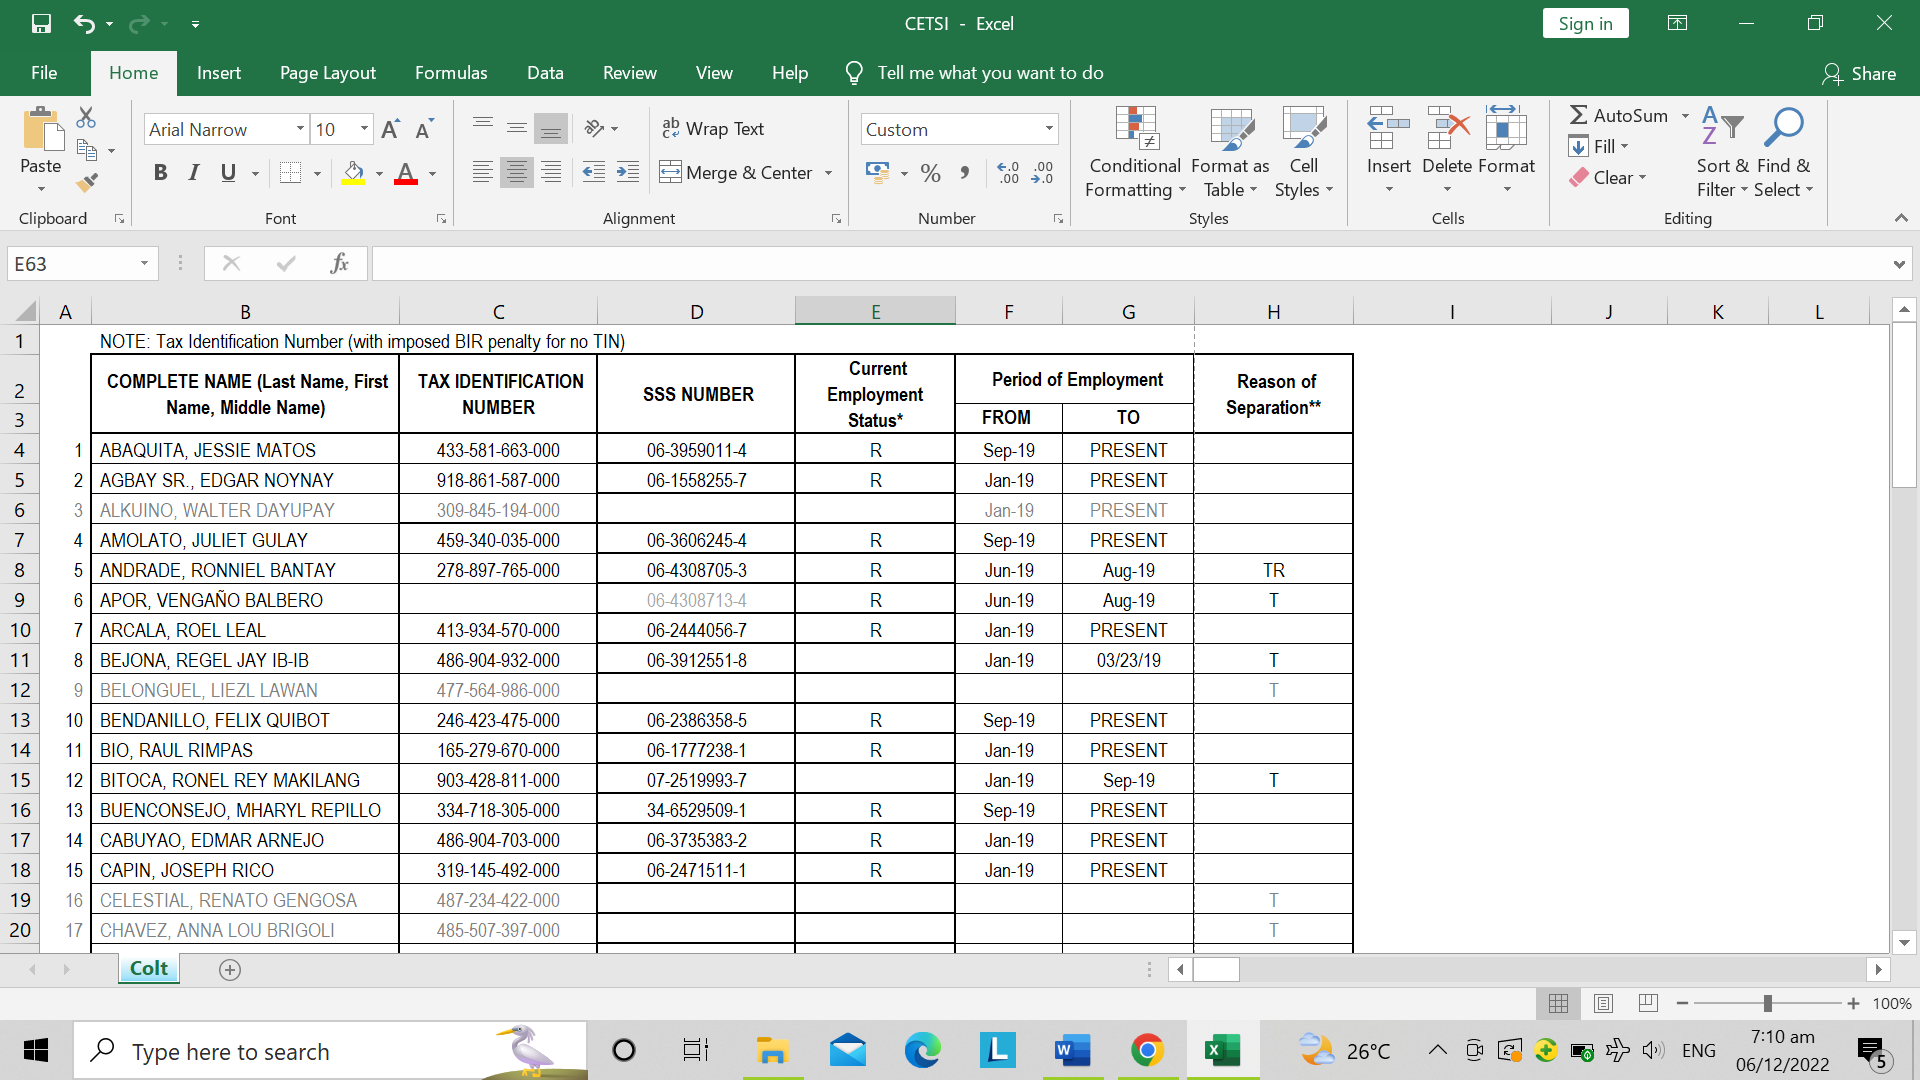Toggle middle vertical alignment

517,127
